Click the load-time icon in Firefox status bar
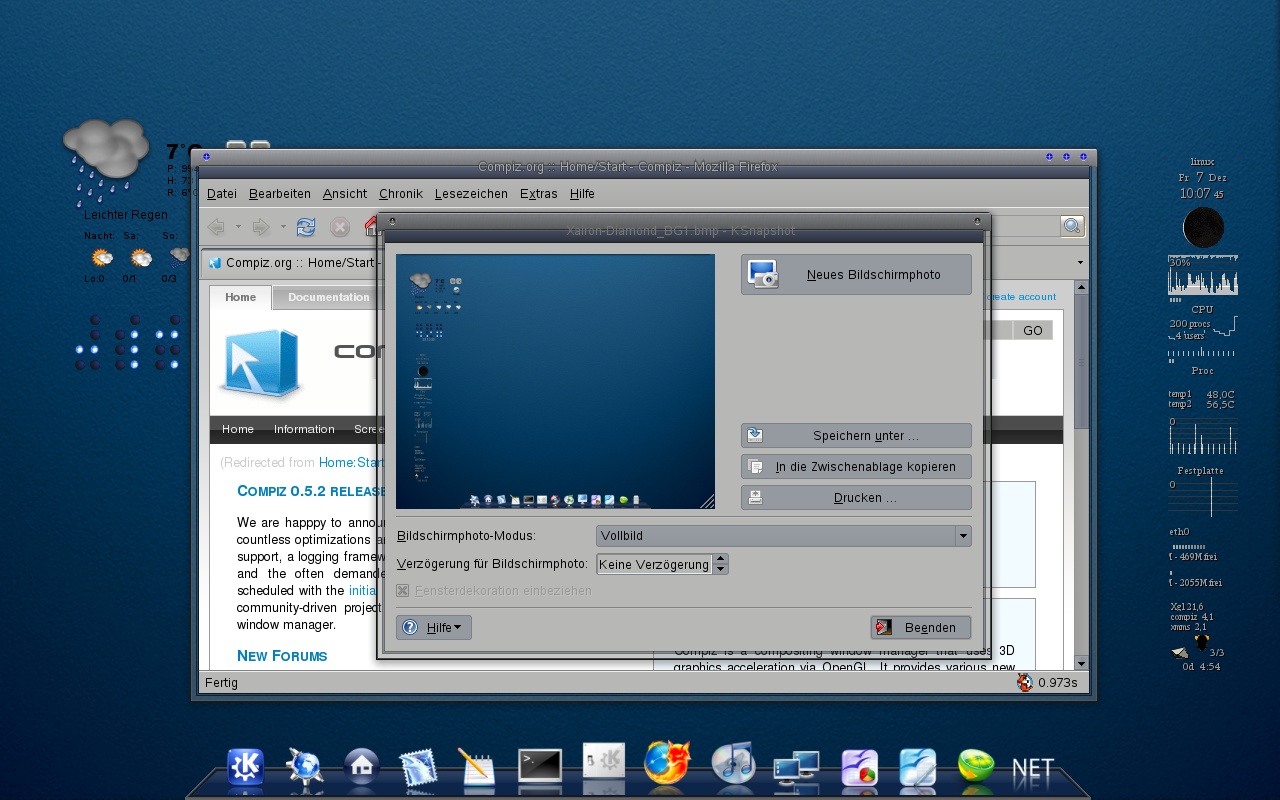 coord(1025,682)
